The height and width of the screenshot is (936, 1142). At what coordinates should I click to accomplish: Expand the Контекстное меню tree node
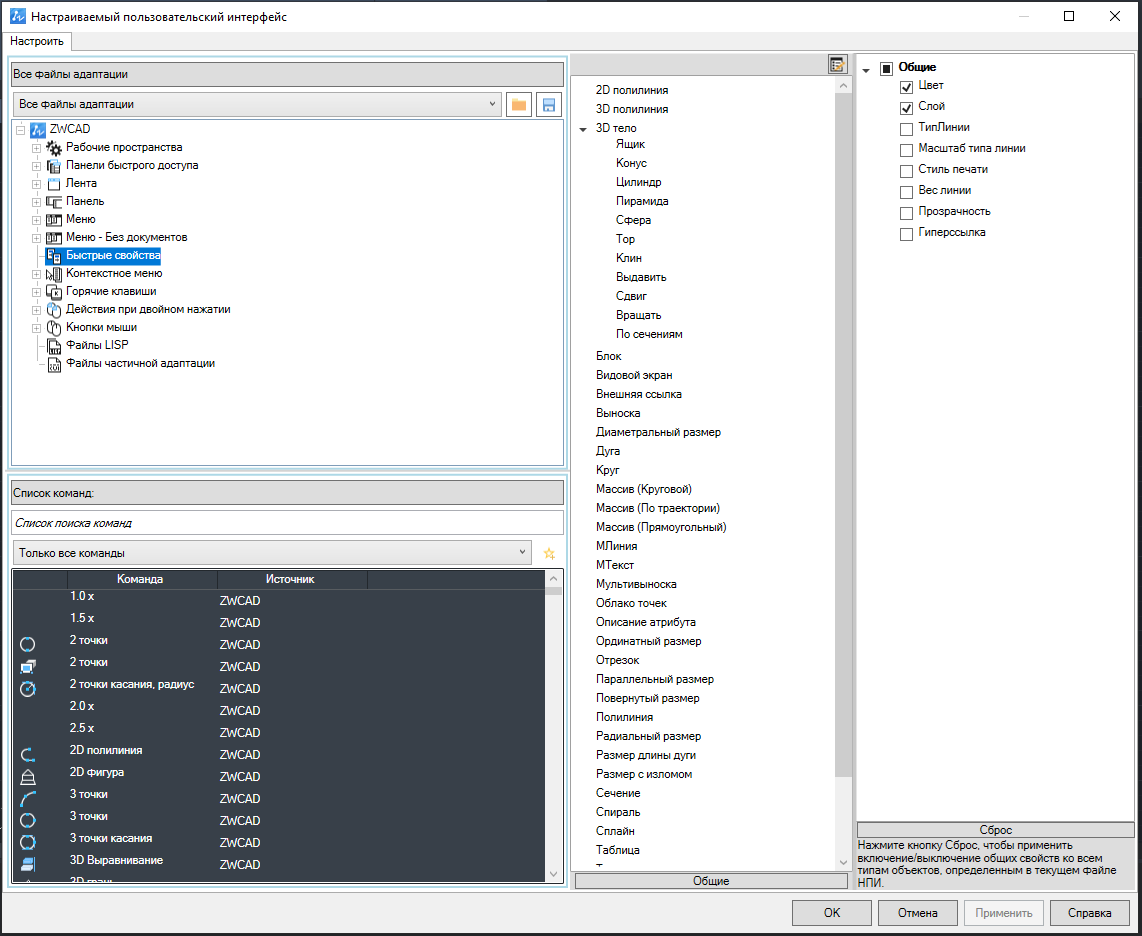[x=36, y=274]
